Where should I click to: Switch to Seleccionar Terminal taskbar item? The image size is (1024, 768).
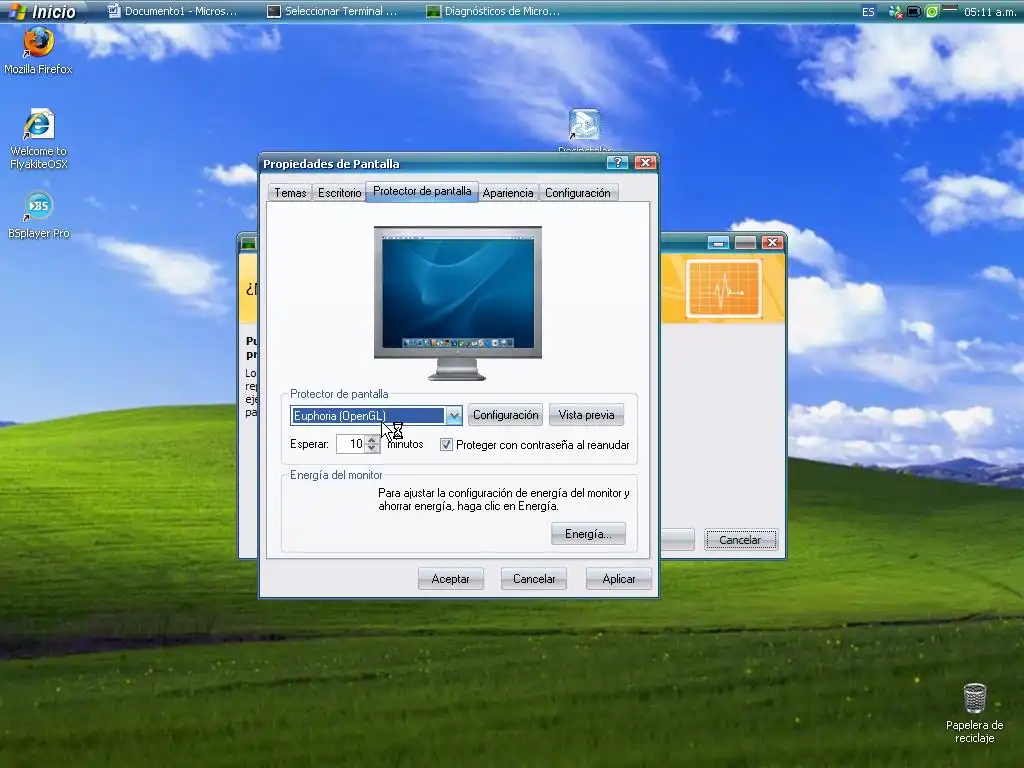pyautogui.click(x=333, y=11)
